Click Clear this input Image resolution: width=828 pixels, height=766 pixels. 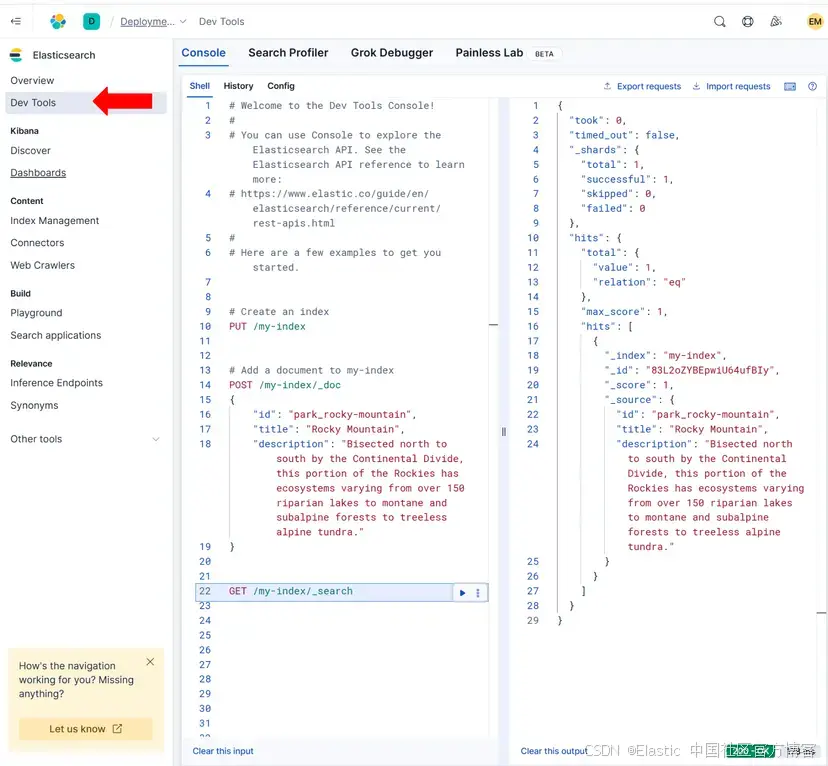pos(223,751)
